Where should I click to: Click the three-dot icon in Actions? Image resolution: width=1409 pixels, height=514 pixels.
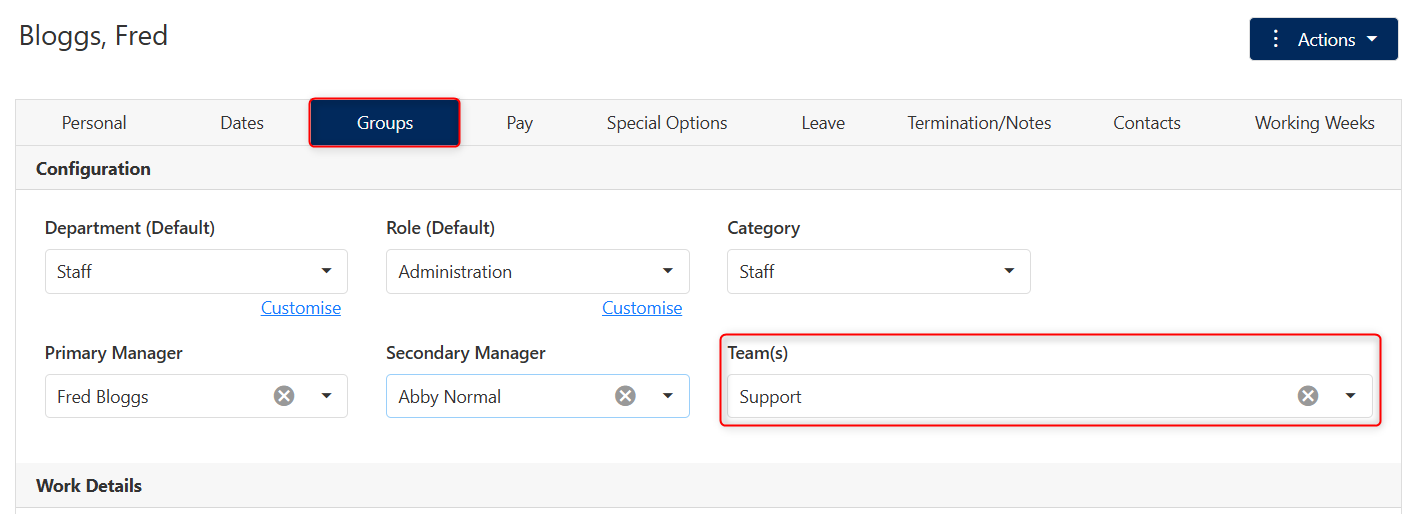click(1275, 39)
